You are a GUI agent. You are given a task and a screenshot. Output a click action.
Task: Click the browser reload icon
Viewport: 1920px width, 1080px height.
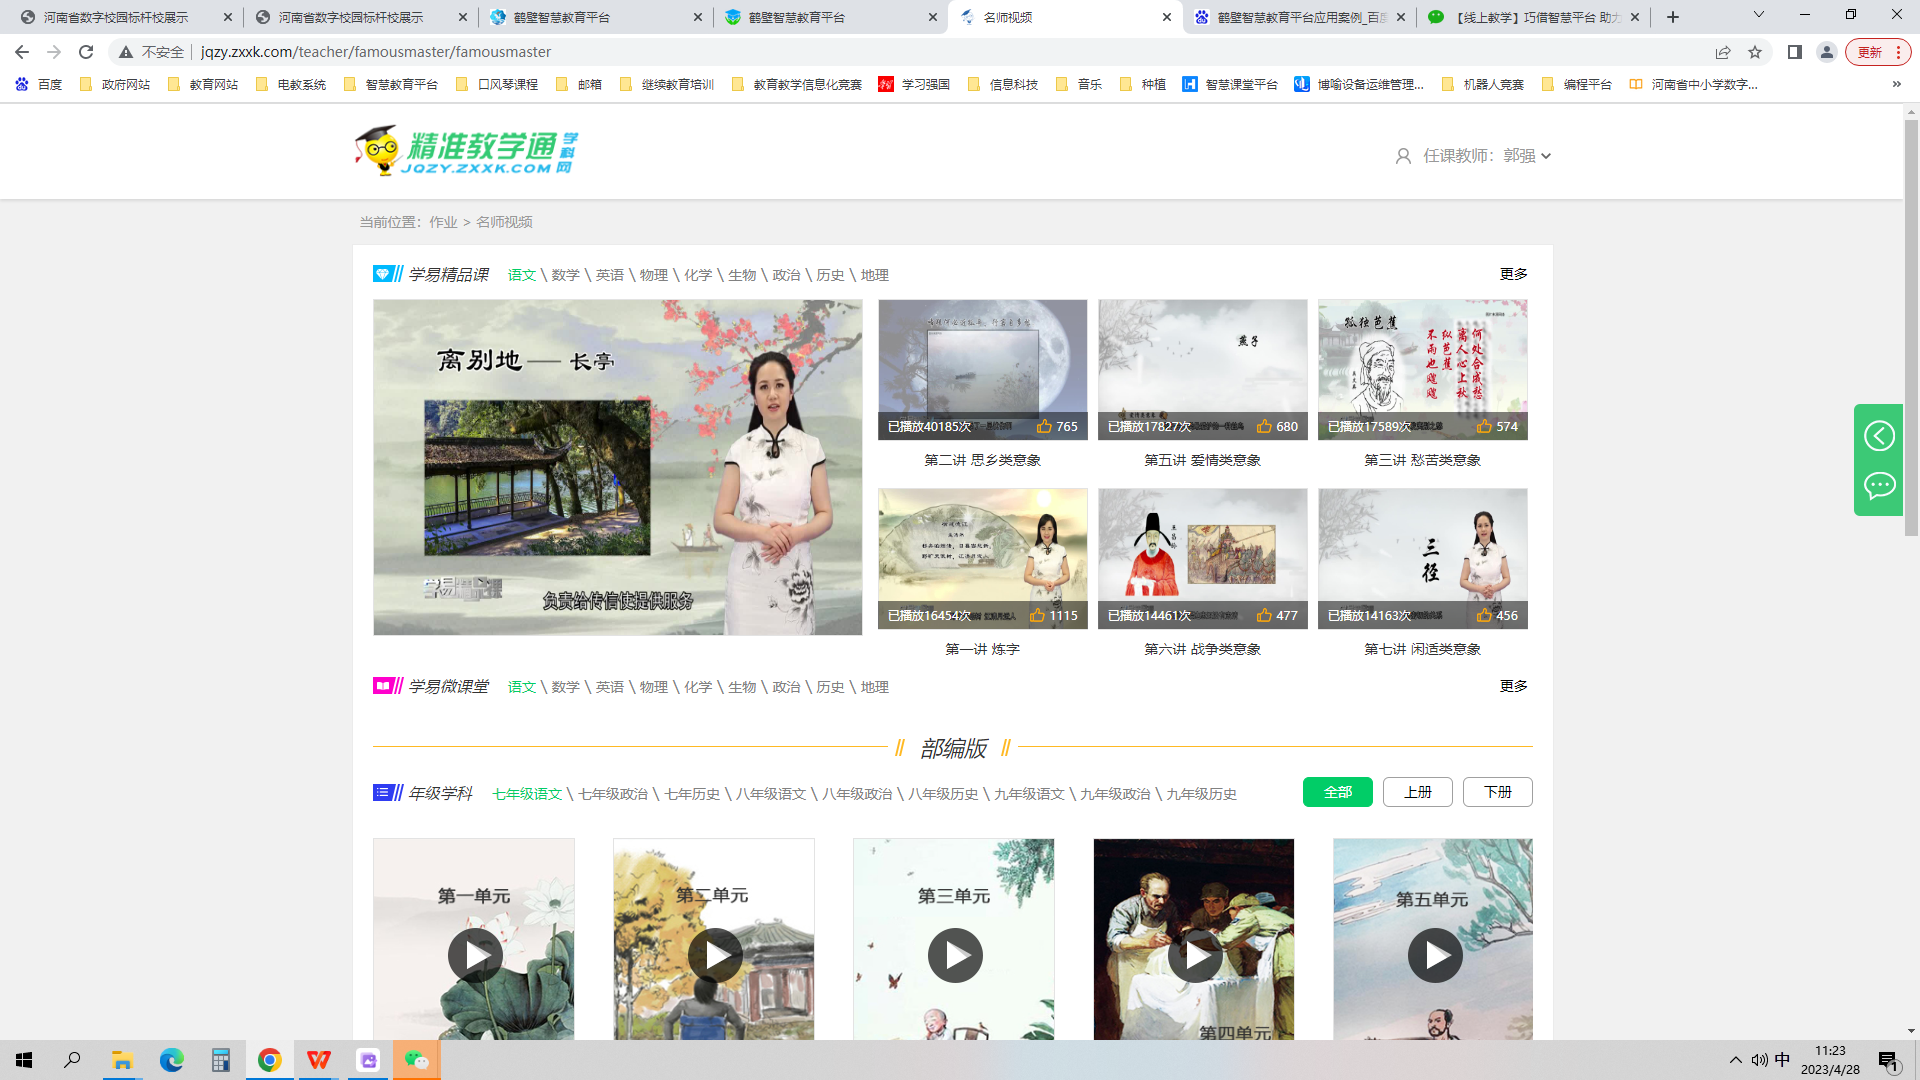pos(86,52)
